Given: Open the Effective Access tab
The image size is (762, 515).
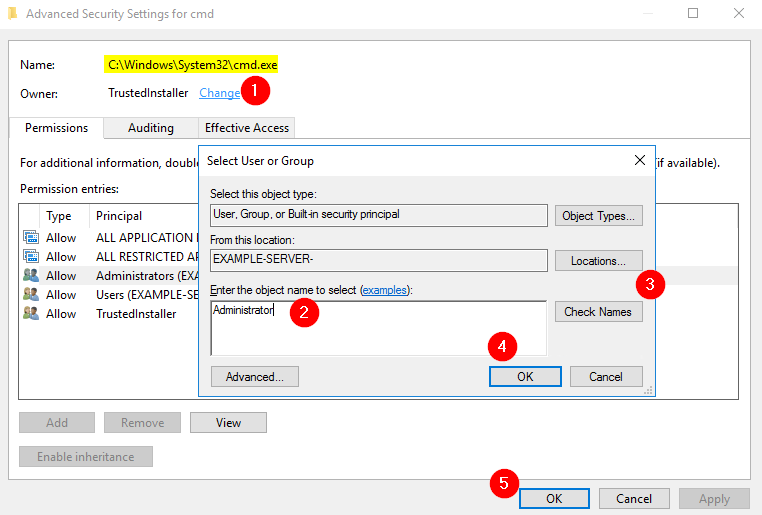Looking at the screenshot, I should pyautogui.click(x=246, y=128).
